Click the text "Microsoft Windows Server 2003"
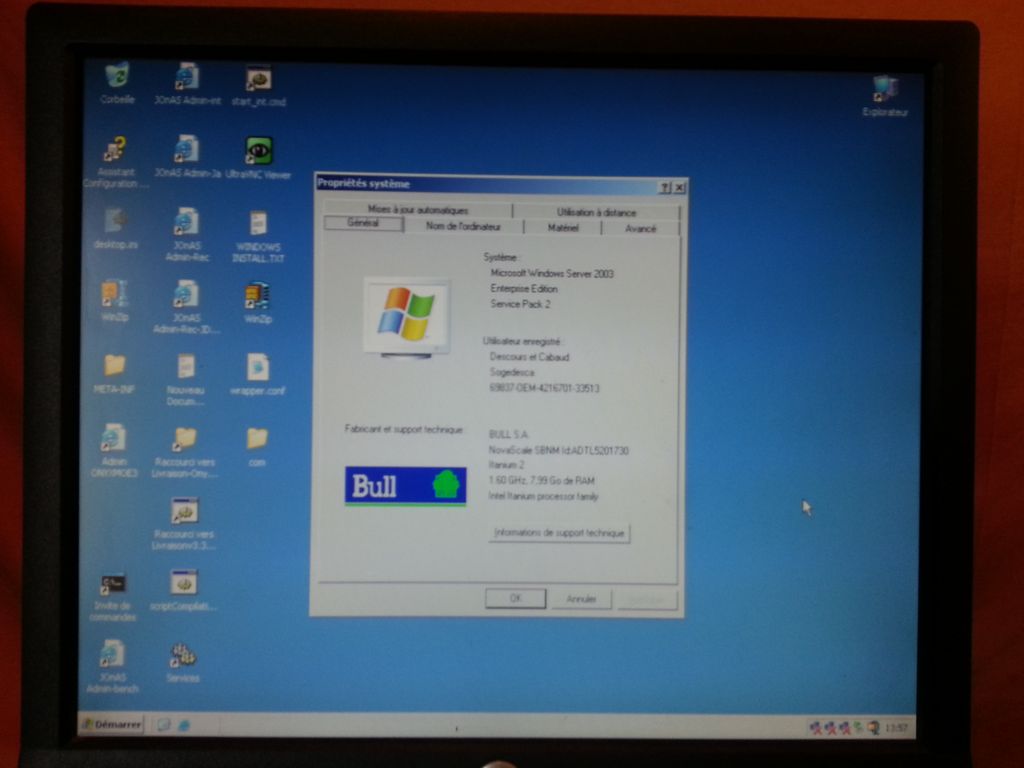The width and height of the screenshot is (1024, 768). 552,274
